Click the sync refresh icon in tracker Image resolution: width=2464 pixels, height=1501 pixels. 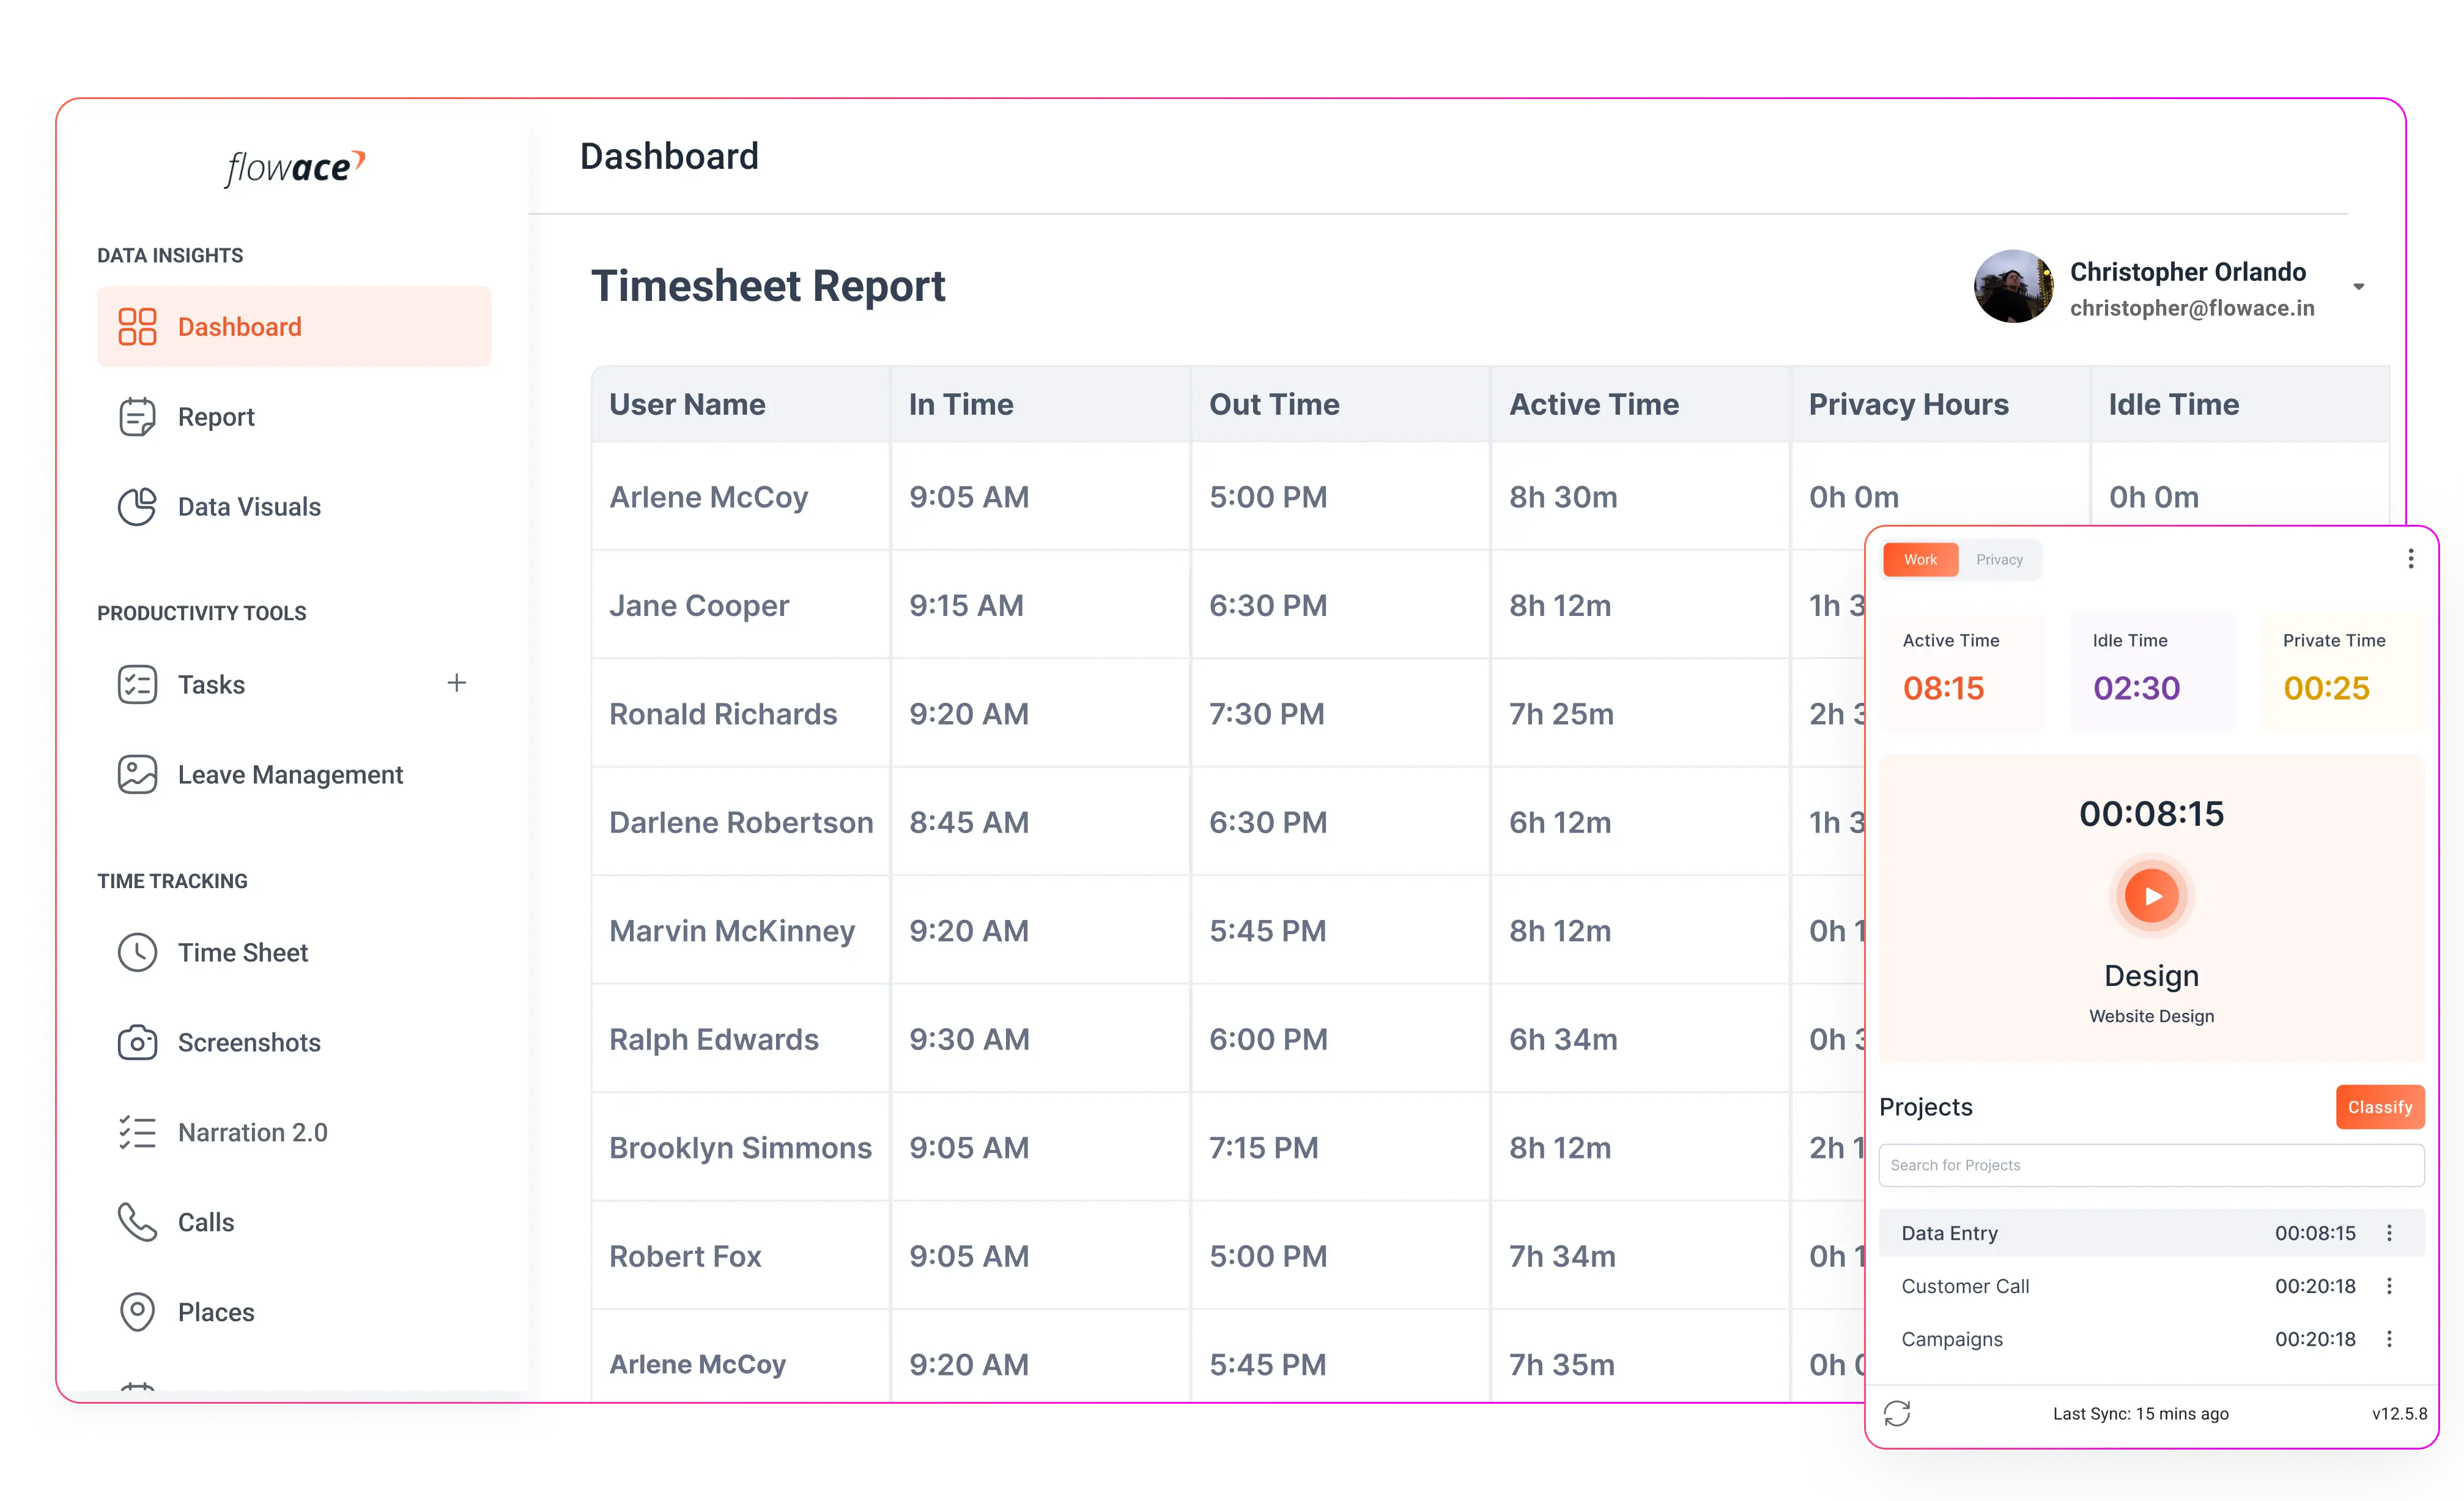tap(1897, 1413)
